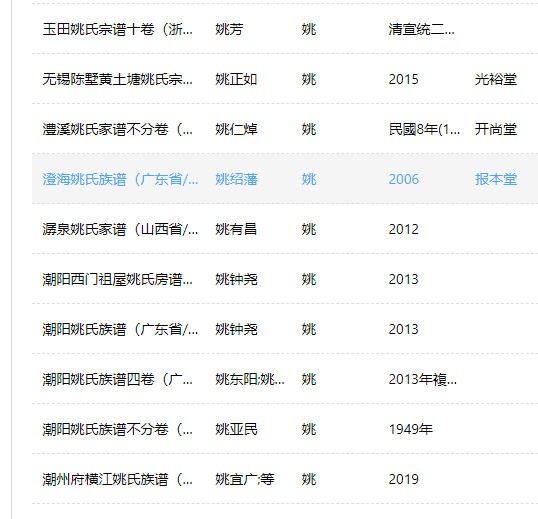Click hall name 光裕堂
The image size is (538, 519).
pos(496,80)
